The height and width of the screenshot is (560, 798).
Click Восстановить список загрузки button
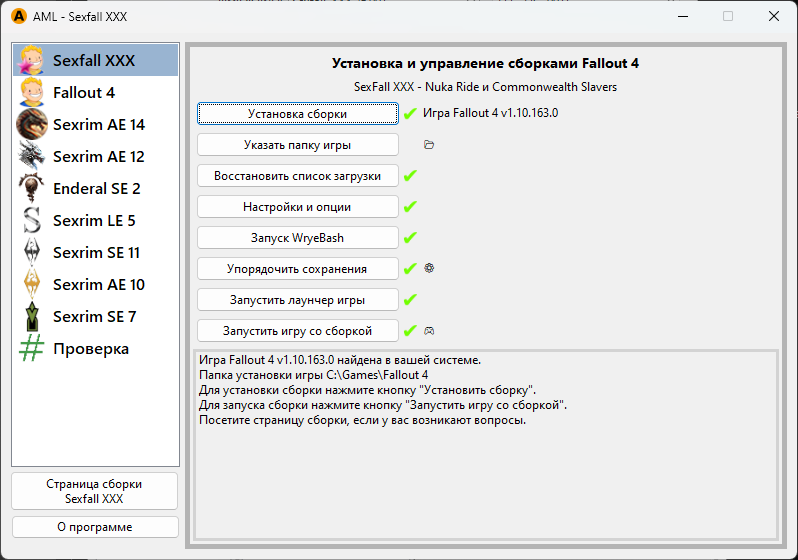coord(298,176)
